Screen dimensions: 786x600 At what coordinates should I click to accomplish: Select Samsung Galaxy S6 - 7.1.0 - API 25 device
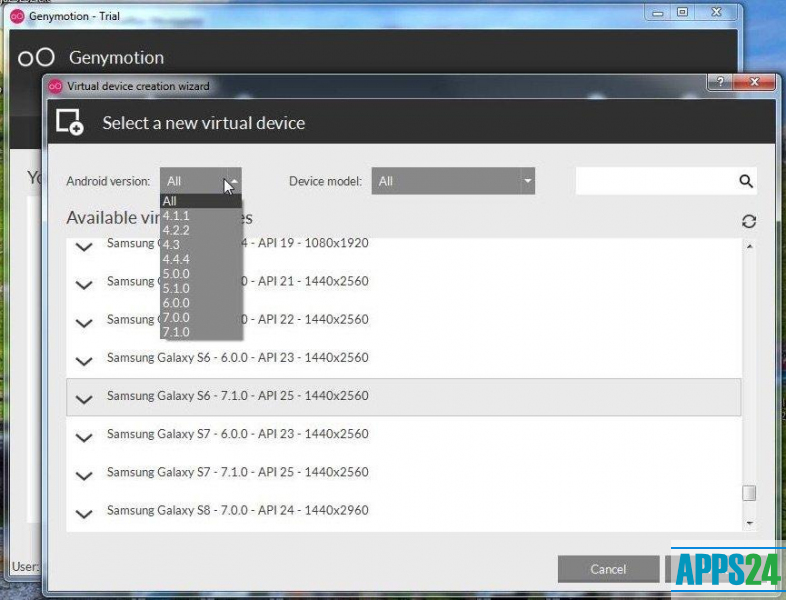[404, 396]
